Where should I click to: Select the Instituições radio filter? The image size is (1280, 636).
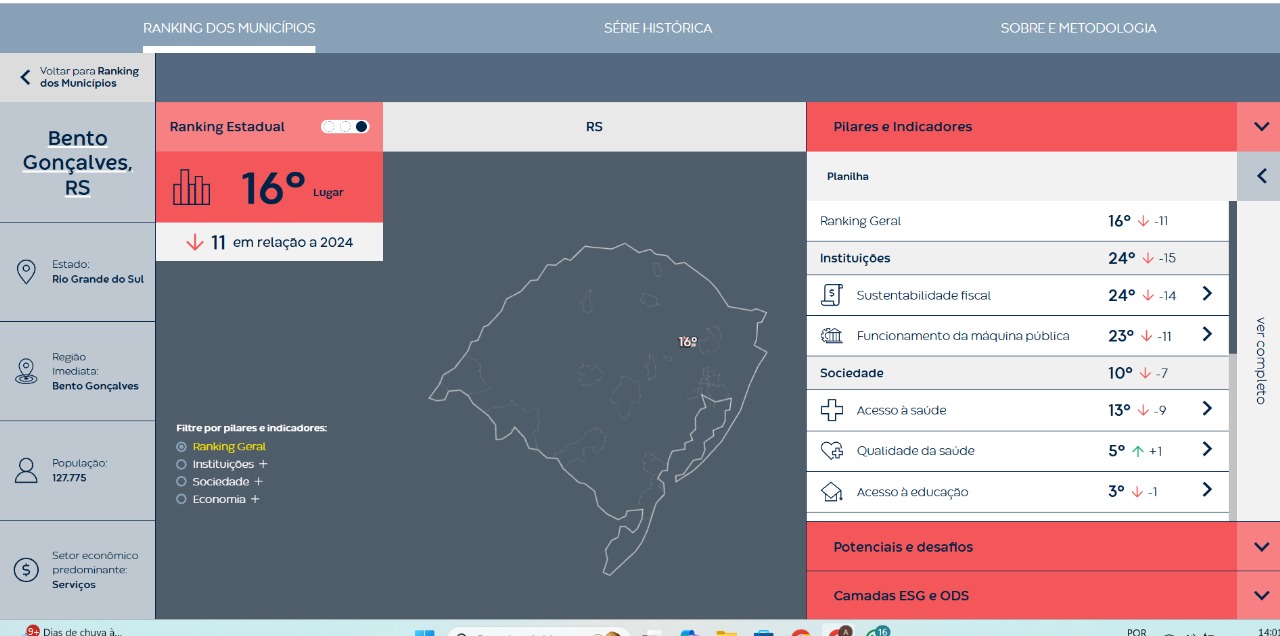click(x=181, y=464)
